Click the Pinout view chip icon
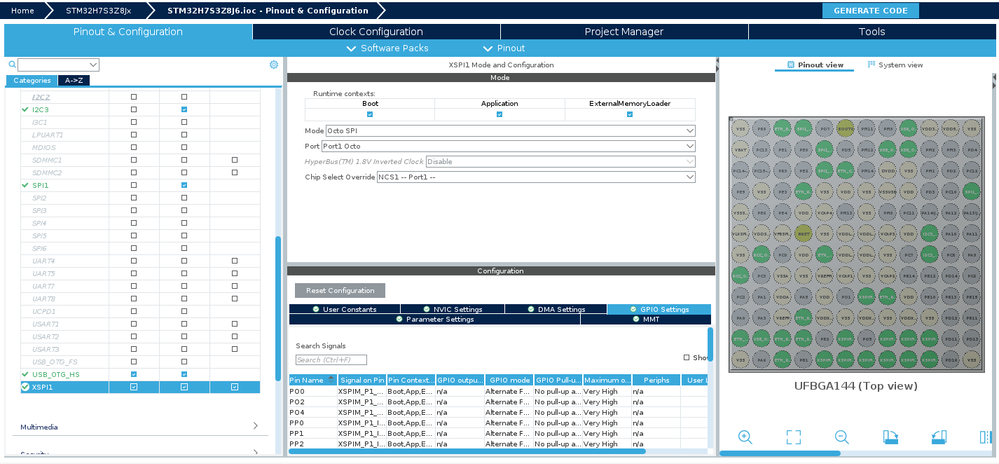Image resolution: width=999 pixels, height=464 pixels. [x=791, y=64]
